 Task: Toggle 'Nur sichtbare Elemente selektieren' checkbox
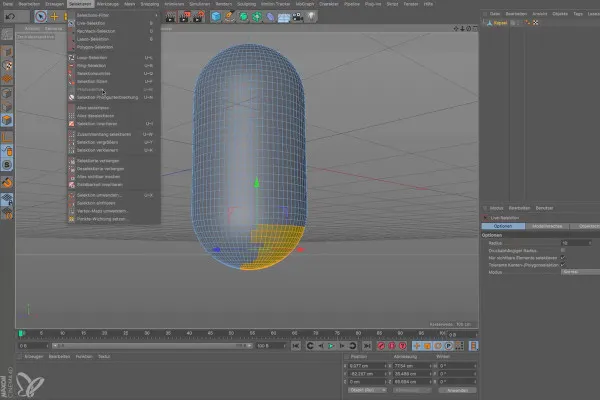(x=563, y=256)
